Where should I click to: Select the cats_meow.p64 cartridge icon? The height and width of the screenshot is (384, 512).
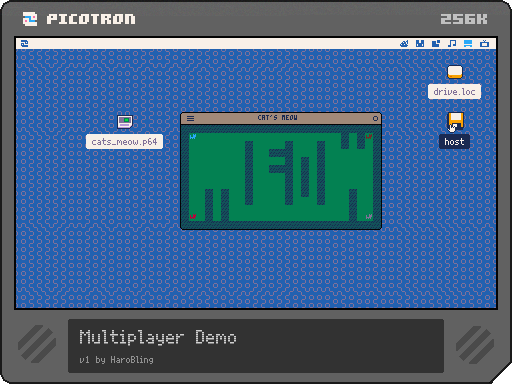[125, 122]
